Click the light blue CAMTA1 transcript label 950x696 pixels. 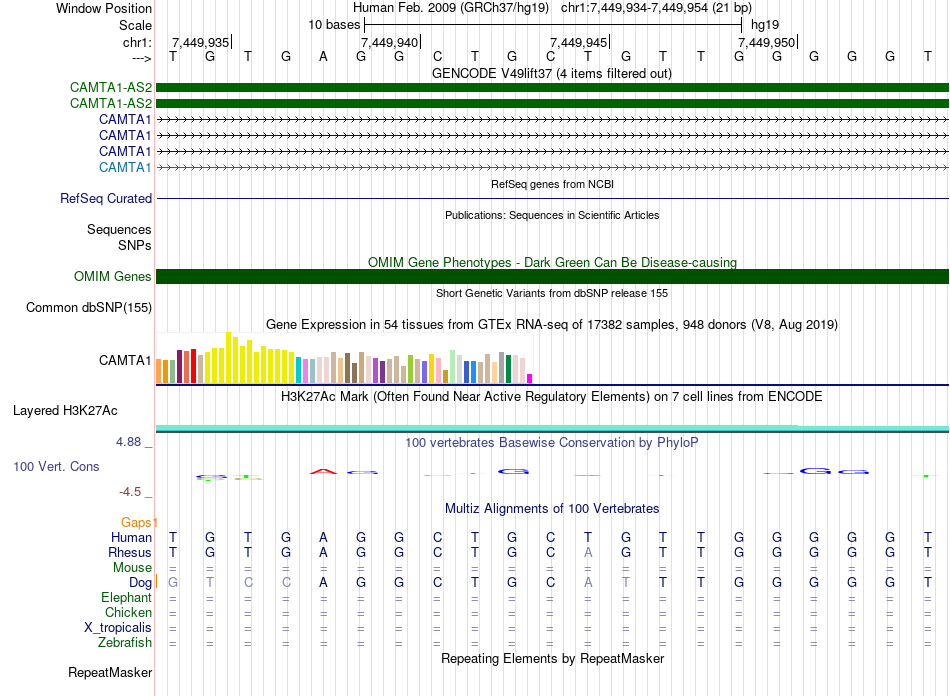click(125, 167)
